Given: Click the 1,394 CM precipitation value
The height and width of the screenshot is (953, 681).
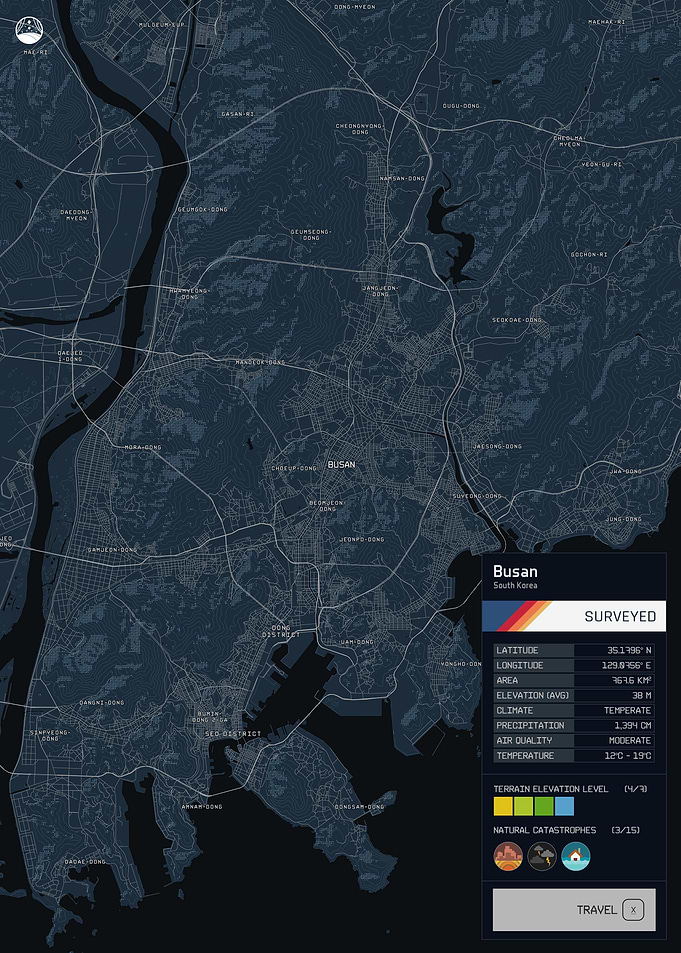Looking at the screenshot, I should click(x=633, y=726).
